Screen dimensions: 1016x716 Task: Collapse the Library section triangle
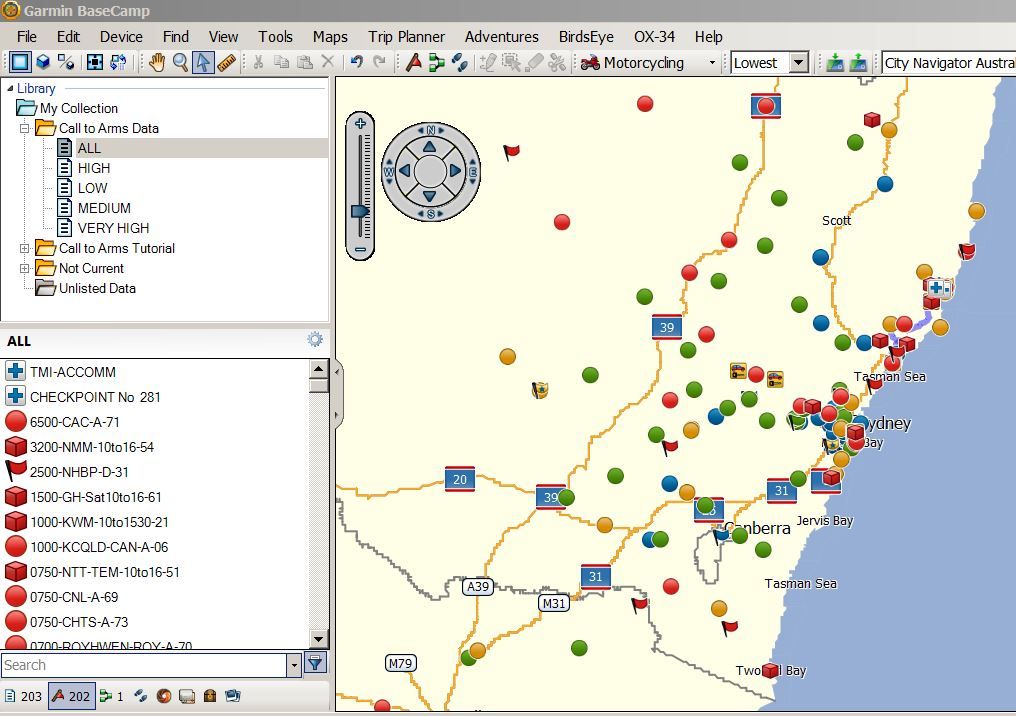coord(10,88)
